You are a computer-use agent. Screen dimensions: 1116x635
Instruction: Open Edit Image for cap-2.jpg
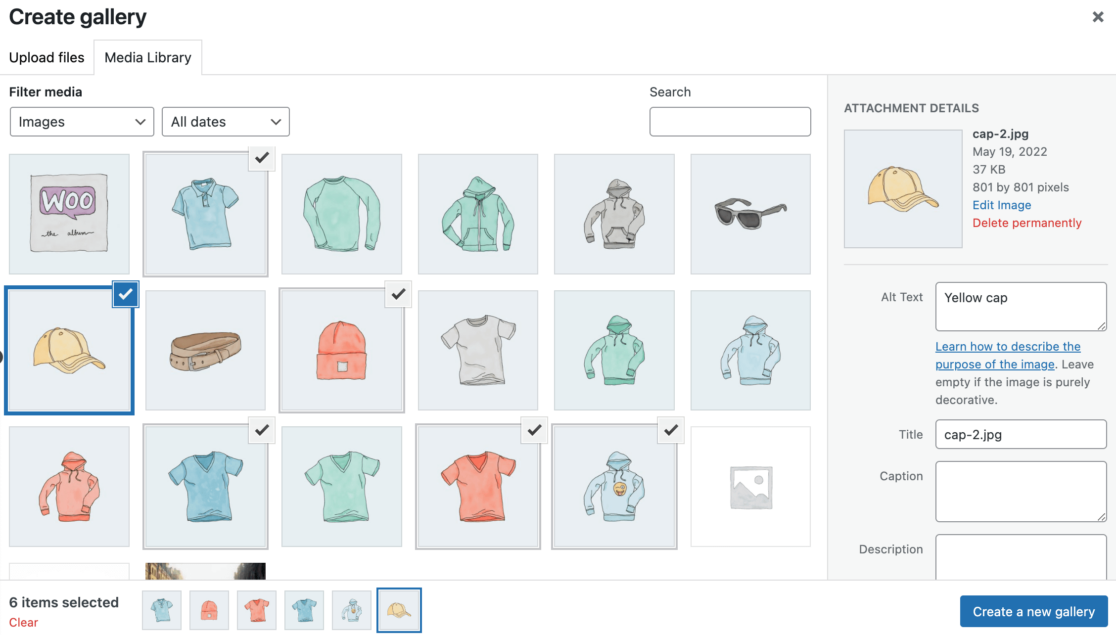[x=1001, y=204]
